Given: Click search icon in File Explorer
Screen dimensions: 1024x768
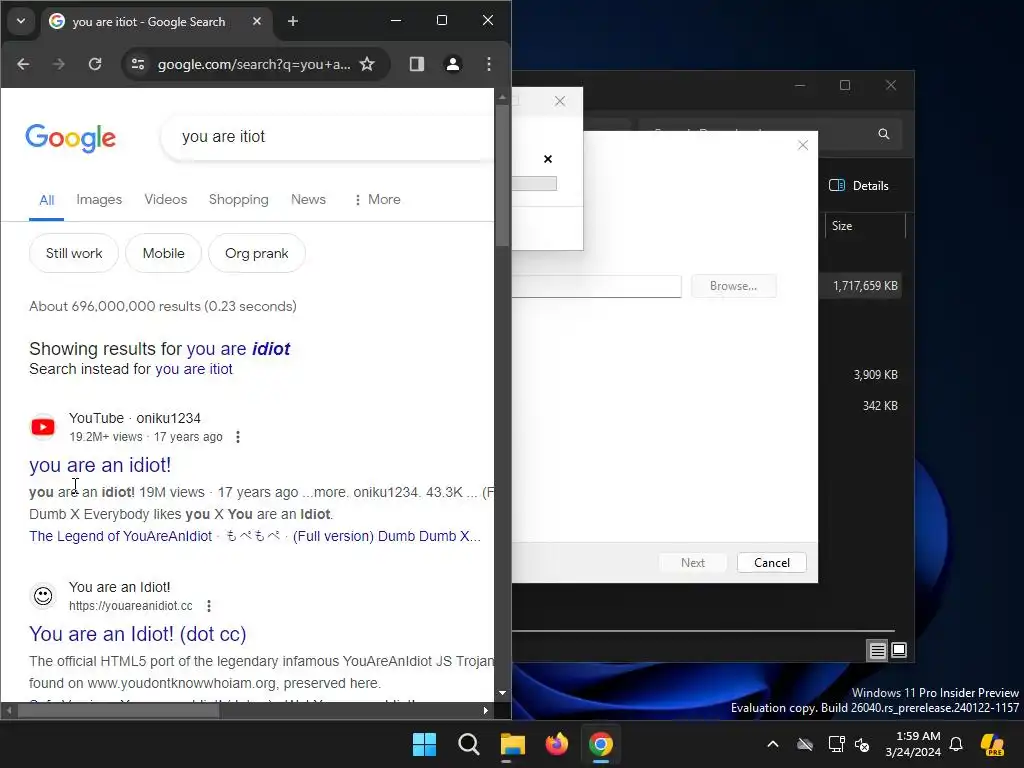Looking at the screenshot, I should (x=884, y=134).
